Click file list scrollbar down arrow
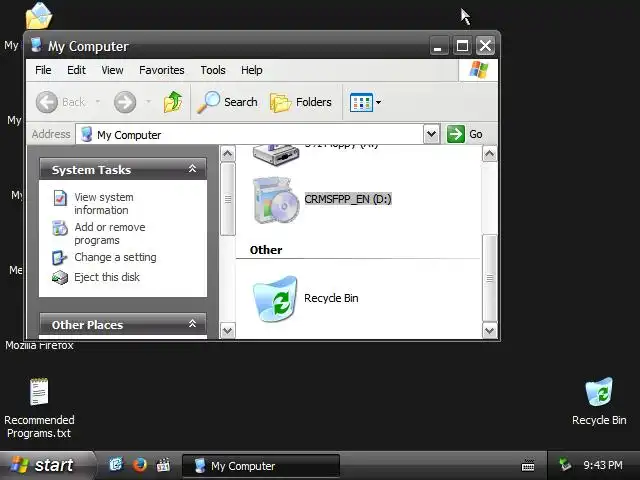This screenshot has height=480, width=640. [489, 331]
